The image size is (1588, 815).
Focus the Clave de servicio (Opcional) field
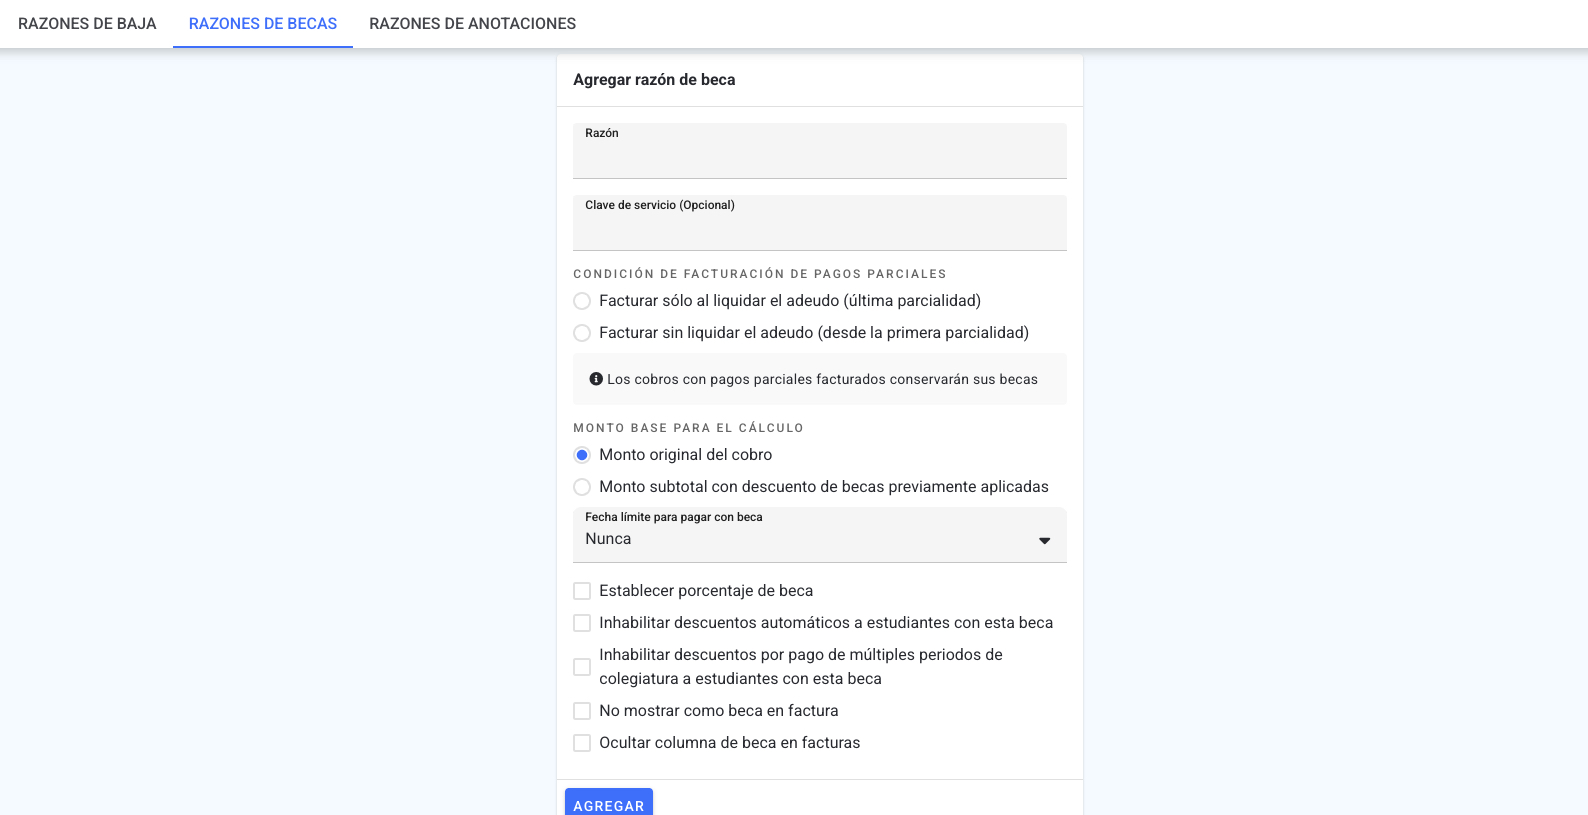pos(820,223)
